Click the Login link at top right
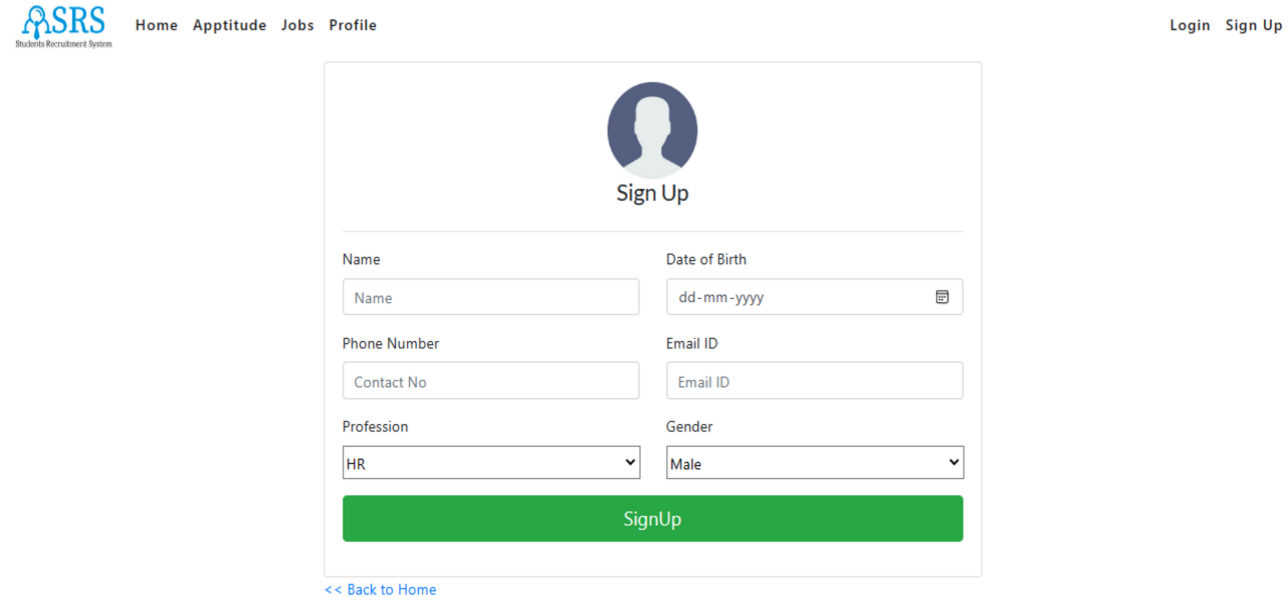The width and height of the screenshot is (1288, 600). pyautogui.click(x=1189, y=25)
